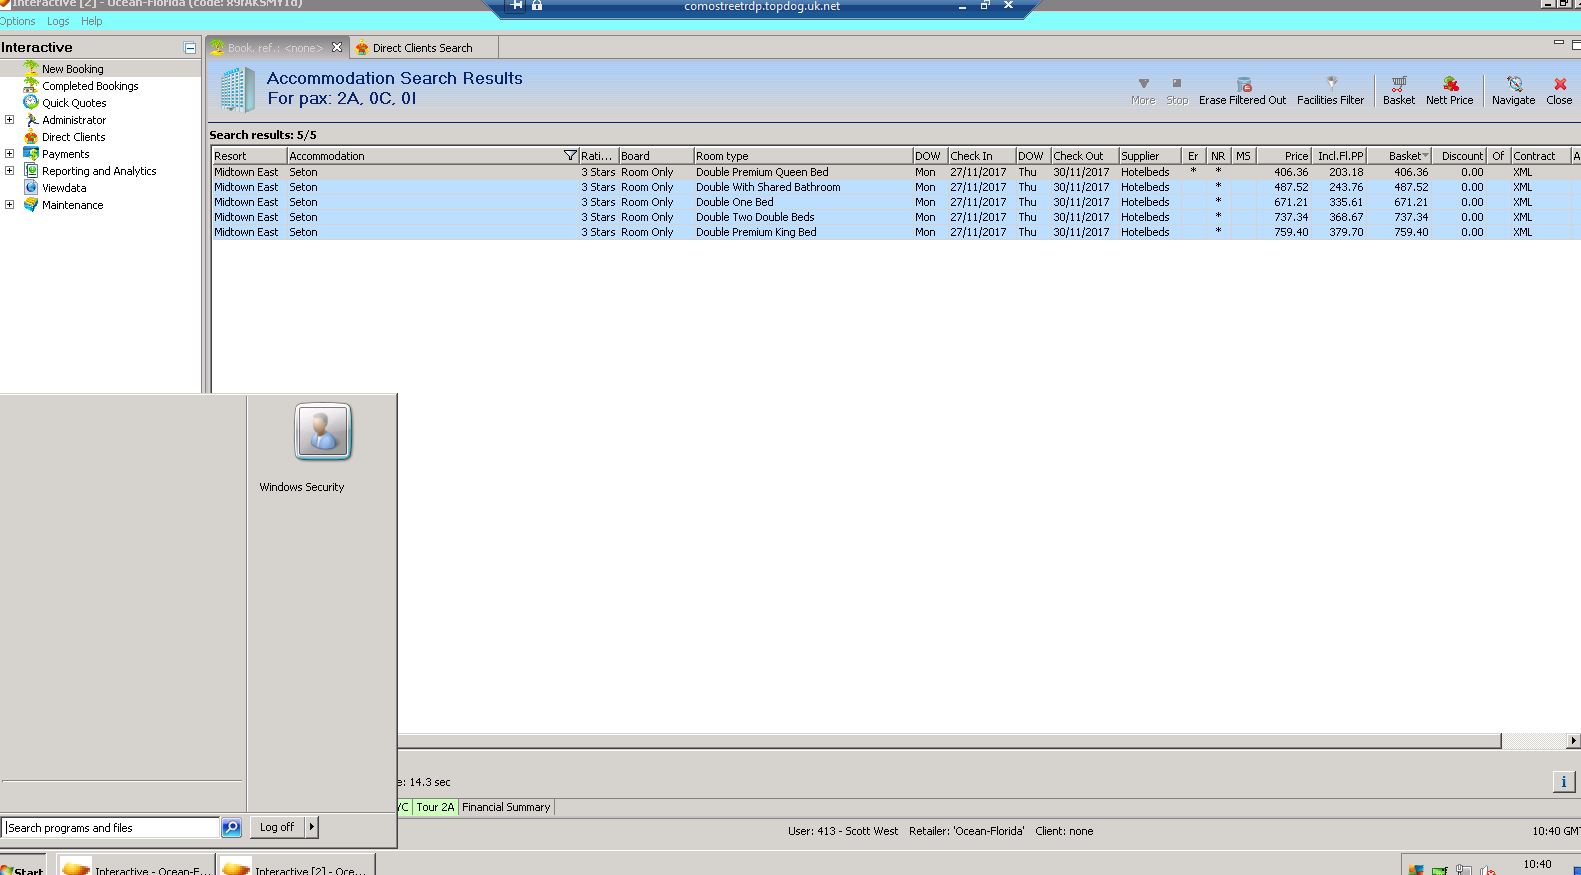The image size is (1581, 875).
Task: Click the taskbar clock showing 10:40
Action: tap(1537, 864)
